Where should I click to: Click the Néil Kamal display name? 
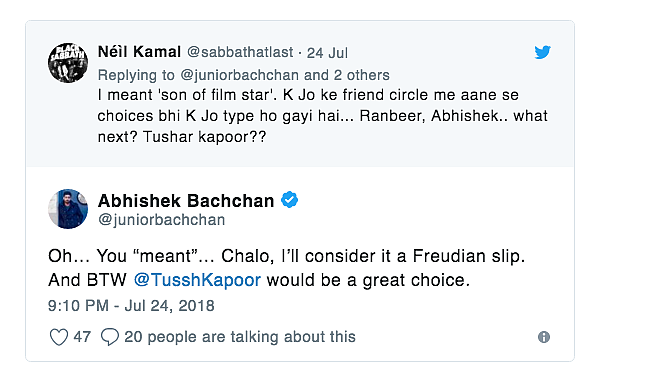pyautogui.click(x=140, y=52)
